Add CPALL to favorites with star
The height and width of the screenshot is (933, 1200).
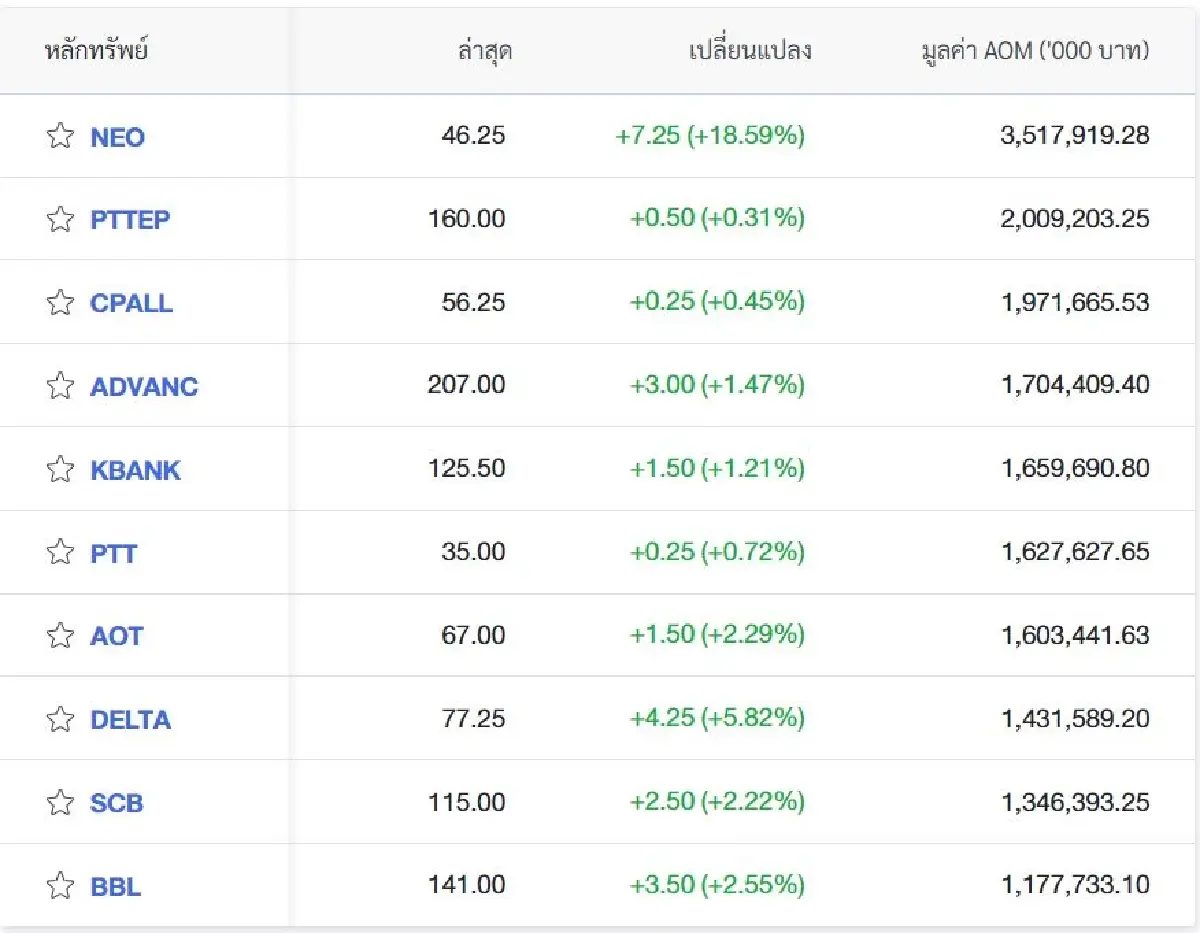(60, 302)
